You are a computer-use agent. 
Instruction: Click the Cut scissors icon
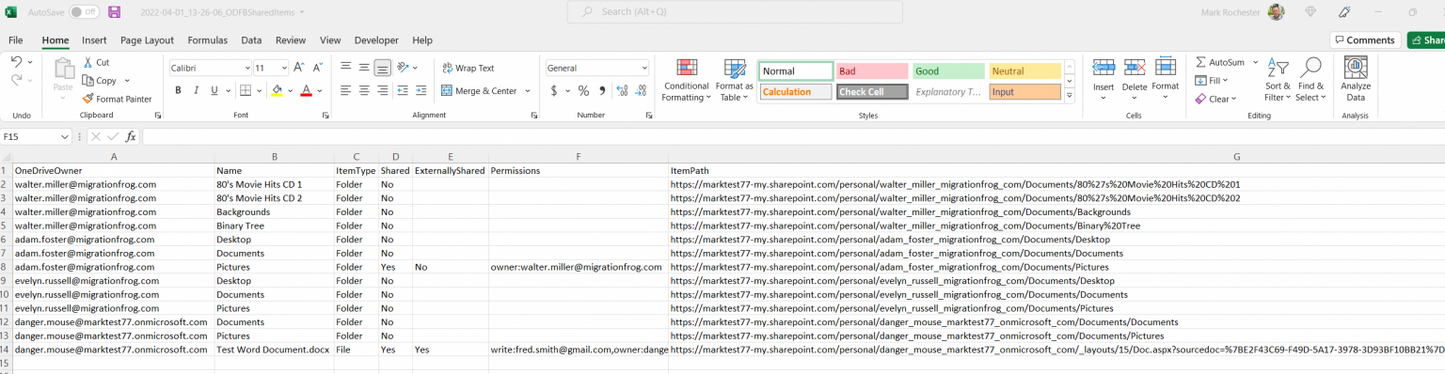click(x=88, y=62)
